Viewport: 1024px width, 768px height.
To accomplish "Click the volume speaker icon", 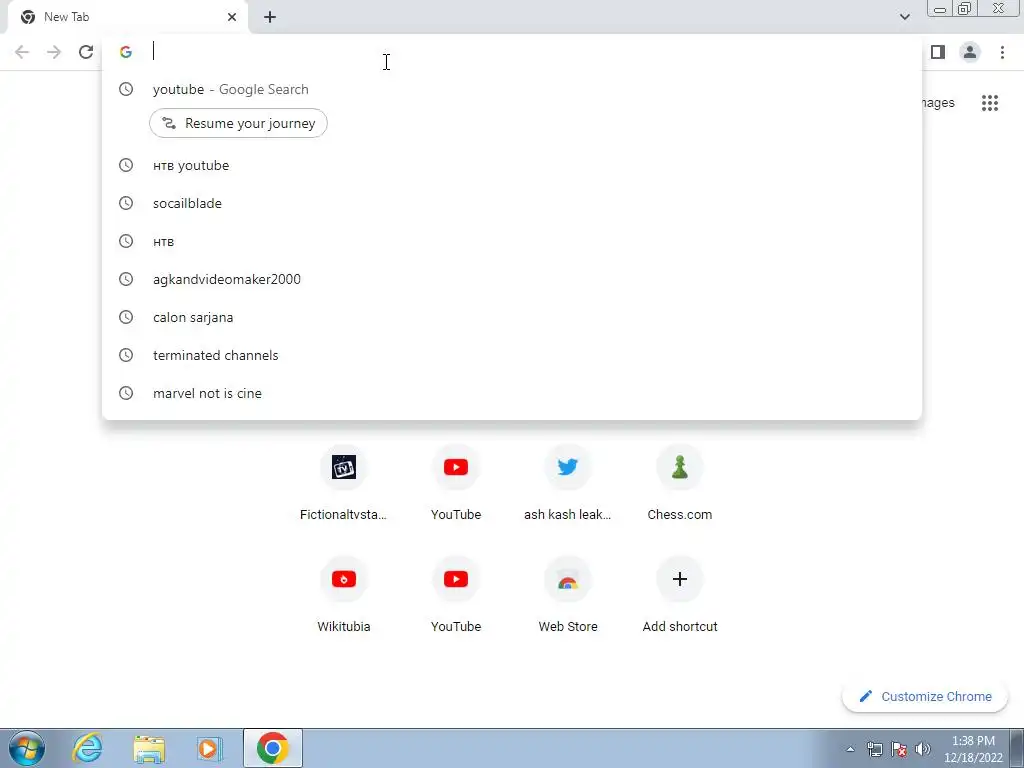I will [923, 749].
